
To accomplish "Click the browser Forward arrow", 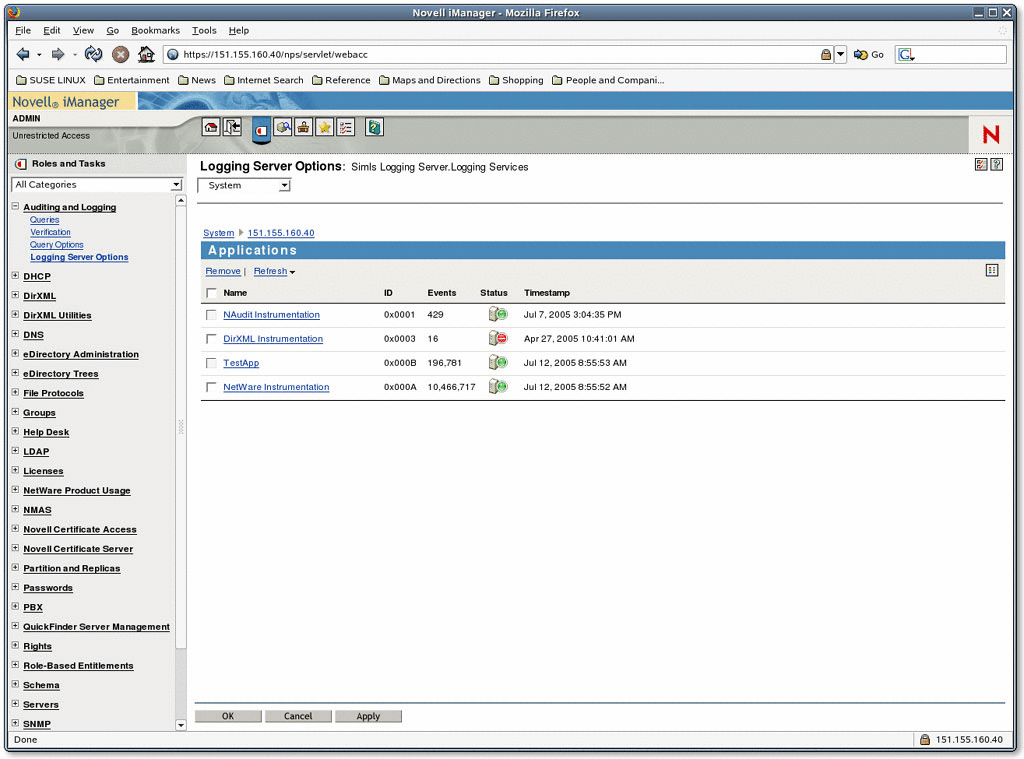I will click(58, 54).
